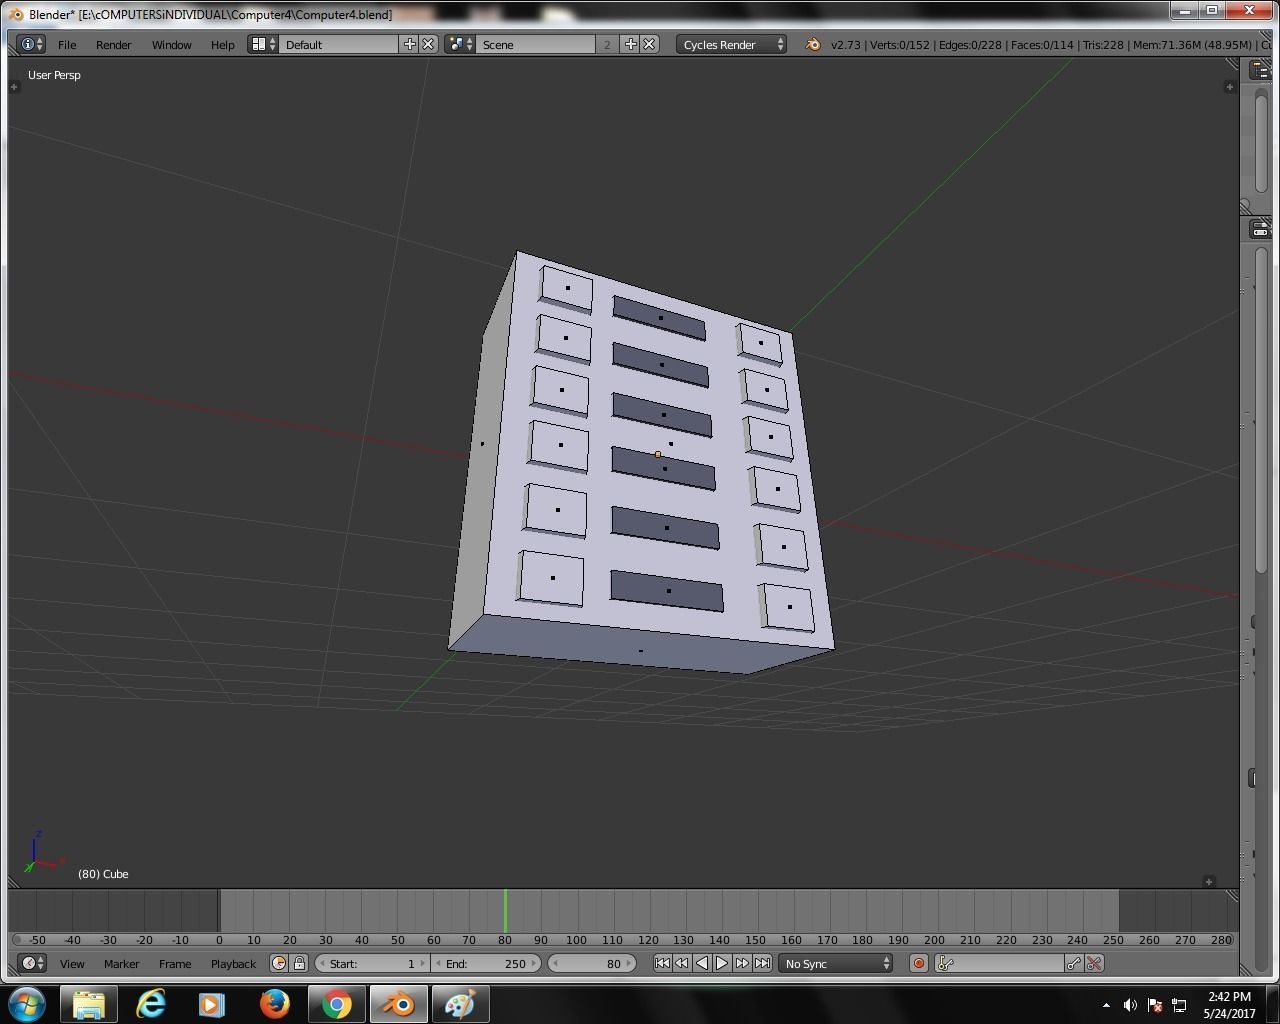Click the End frame field
Viewport: 1280px width, 1024px height.
coord(485,963)
